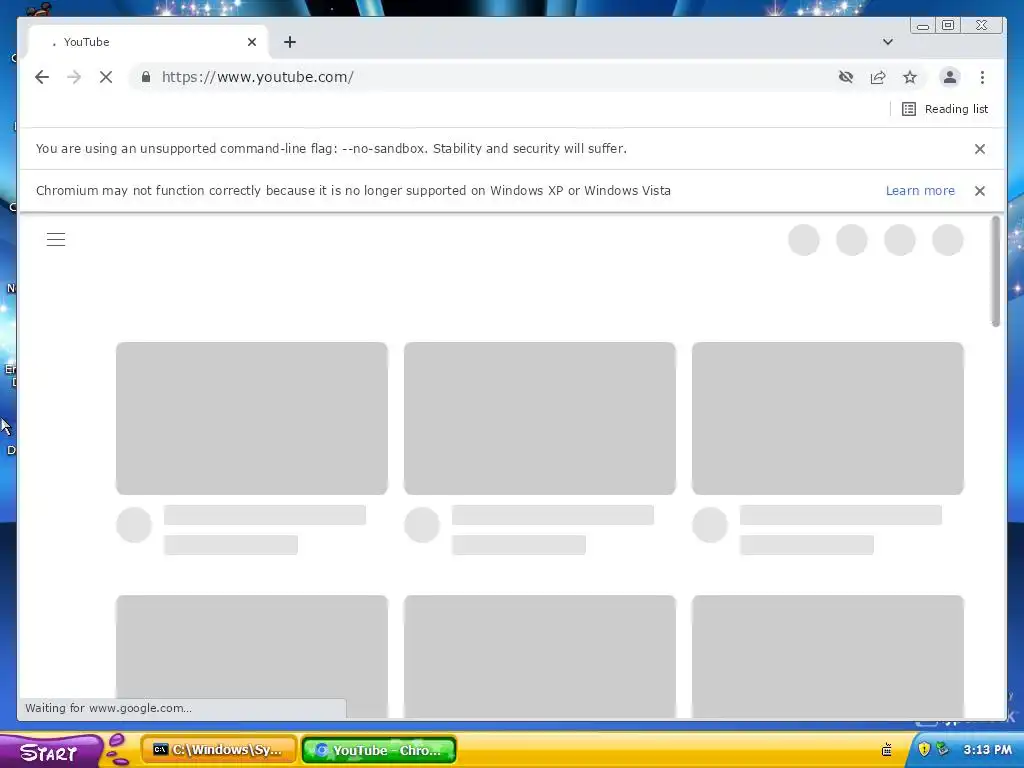The width and height of the screenshot is (1024, 768).
Task: Open the Reading list
Action: click(x=945, y=109)
